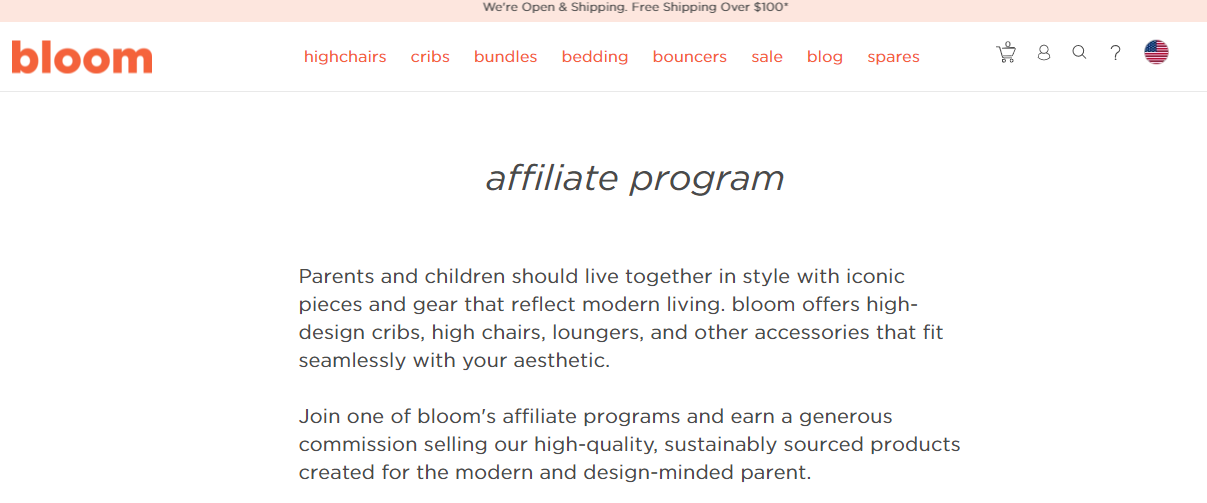Screen dimensions: 1207x503
Task: Click the help question mark icon
Action: click(x=1116, y=53)
